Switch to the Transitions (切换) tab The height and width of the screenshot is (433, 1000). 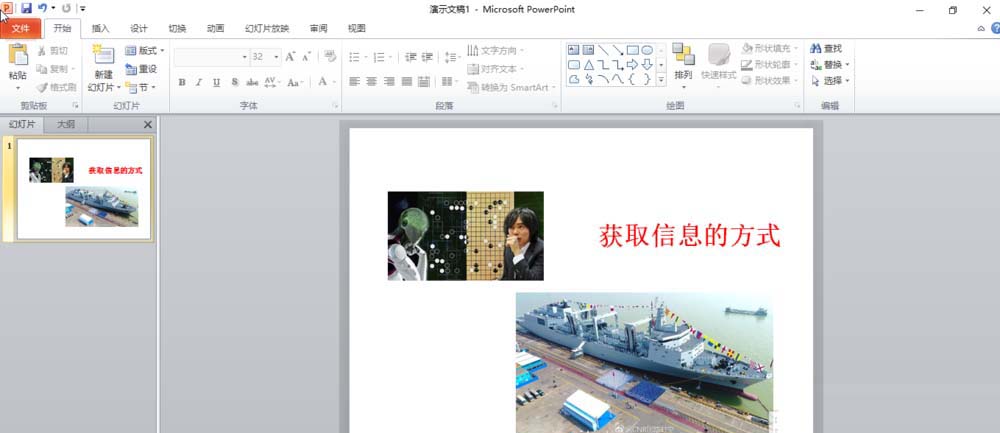coord(177,28)
